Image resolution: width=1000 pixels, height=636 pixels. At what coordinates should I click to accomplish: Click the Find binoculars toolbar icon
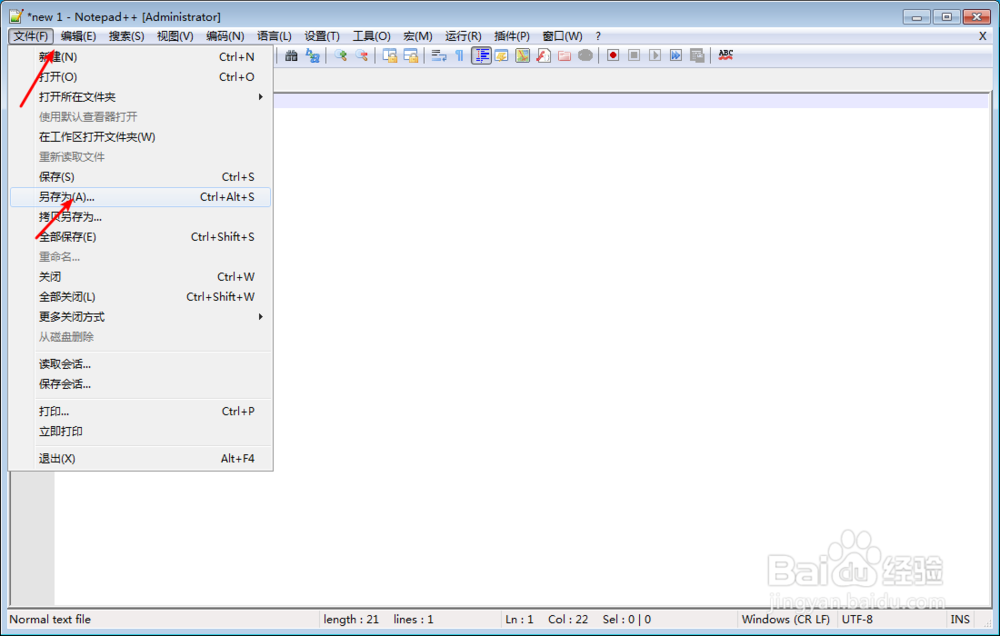click(x=291, y=55)
